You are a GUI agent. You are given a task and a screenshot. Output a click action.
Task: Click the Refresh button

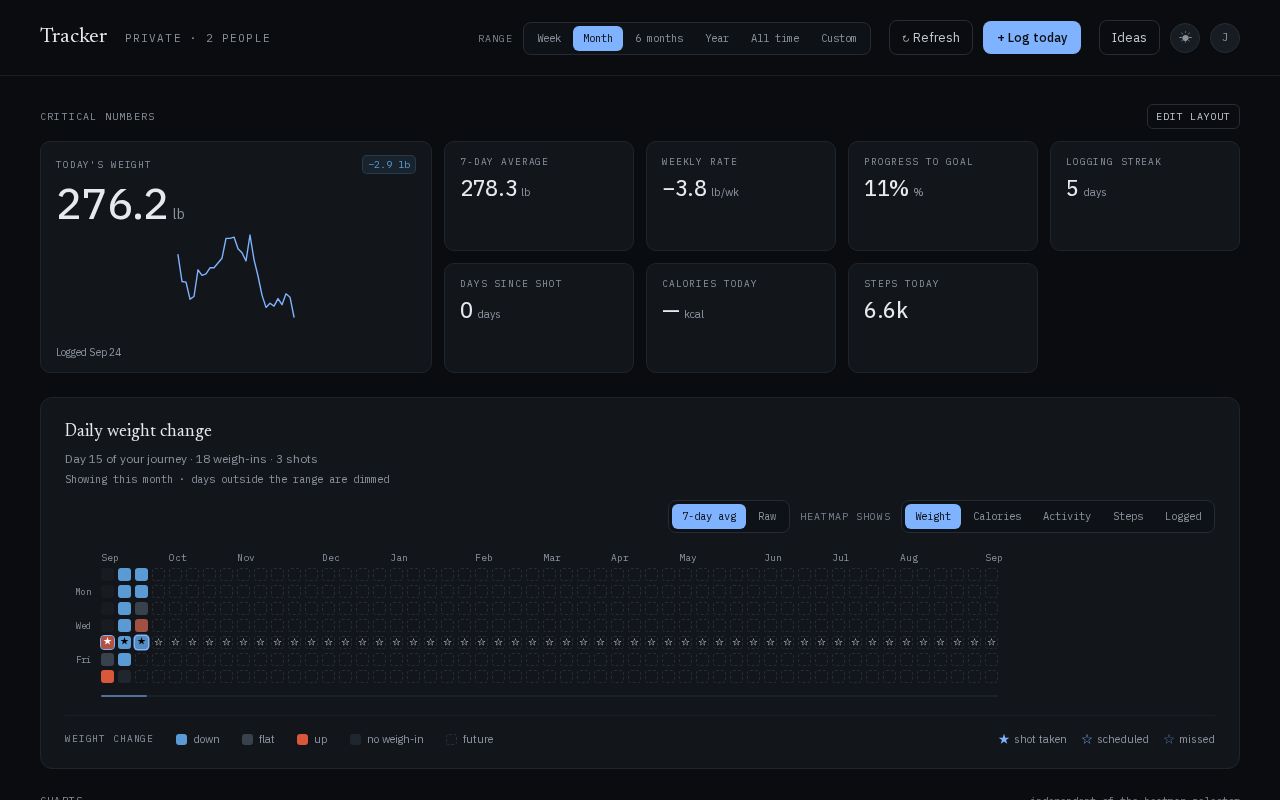[x=931, y=38]
